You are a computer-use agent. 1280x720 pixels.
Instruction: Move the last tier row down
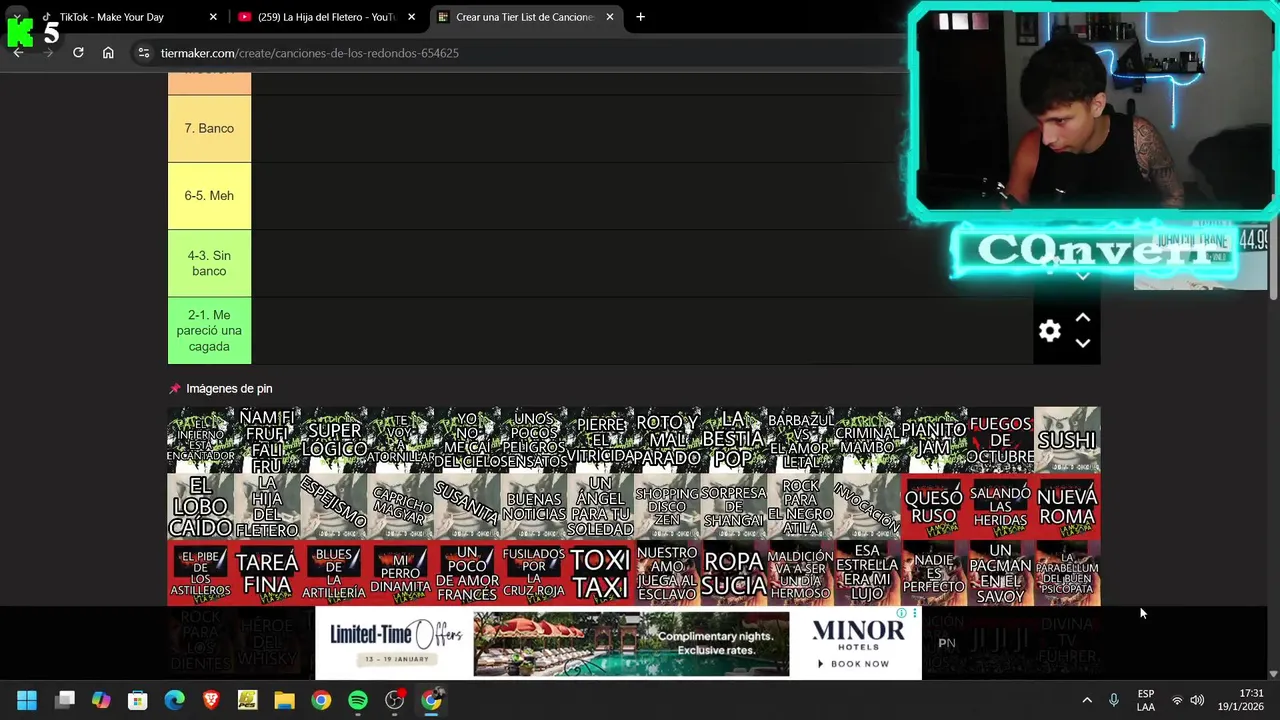click(1083, 343)
